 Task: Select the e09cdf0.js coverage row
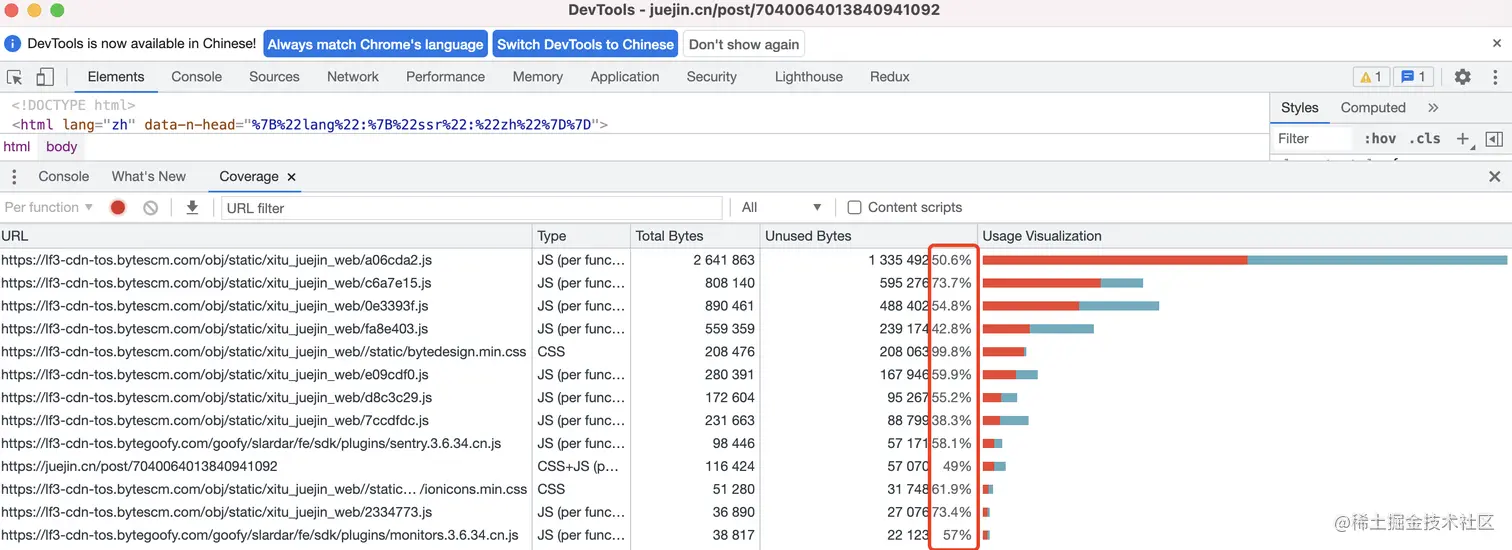tap(756, 375)
